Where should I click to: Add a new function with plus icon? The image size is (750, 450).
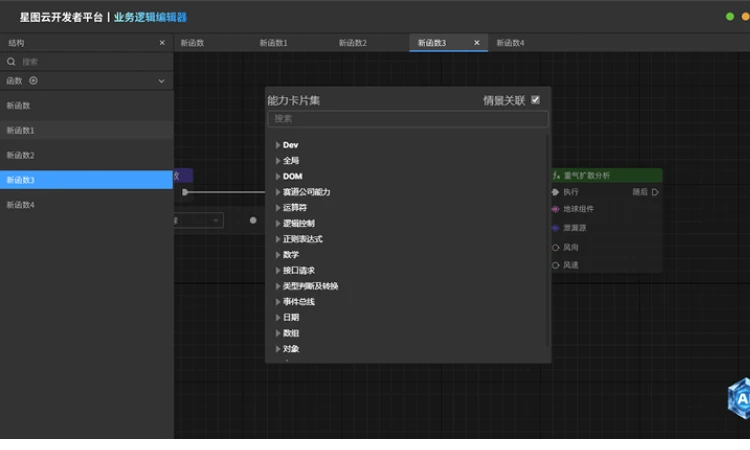[x=33, y=80]
